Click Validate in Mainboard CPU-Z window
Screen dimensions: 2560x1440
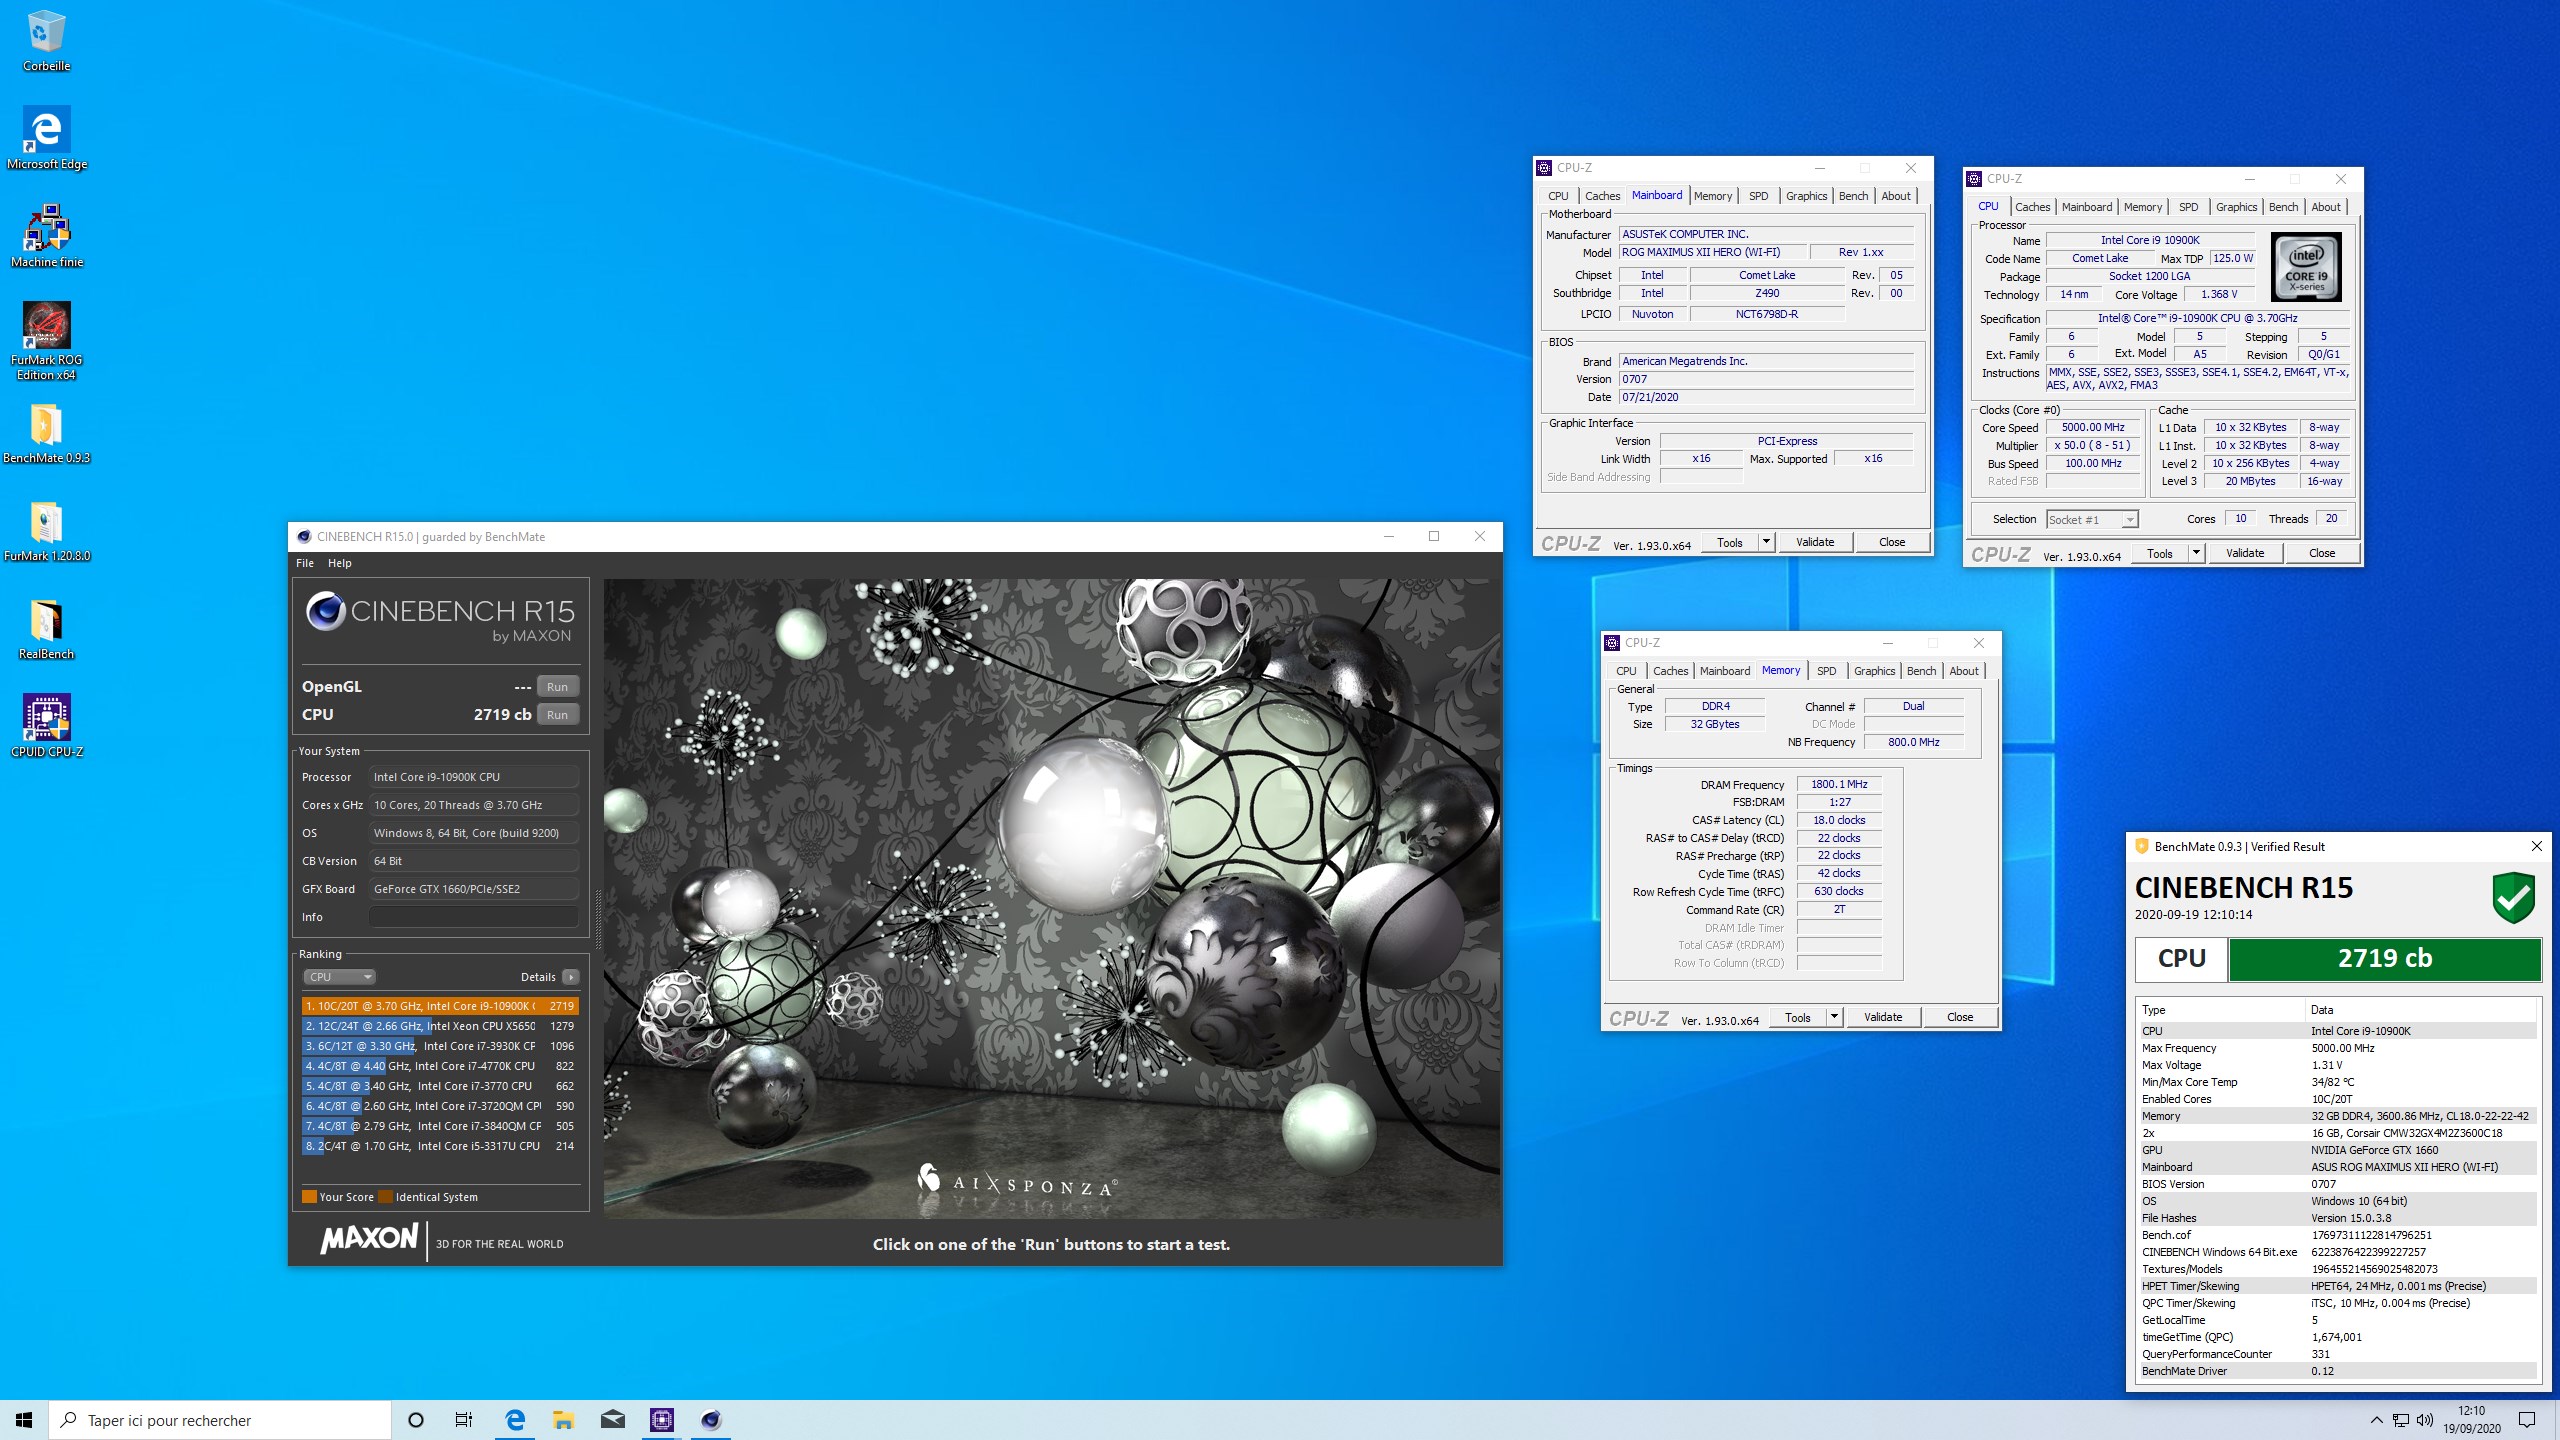1815,542
